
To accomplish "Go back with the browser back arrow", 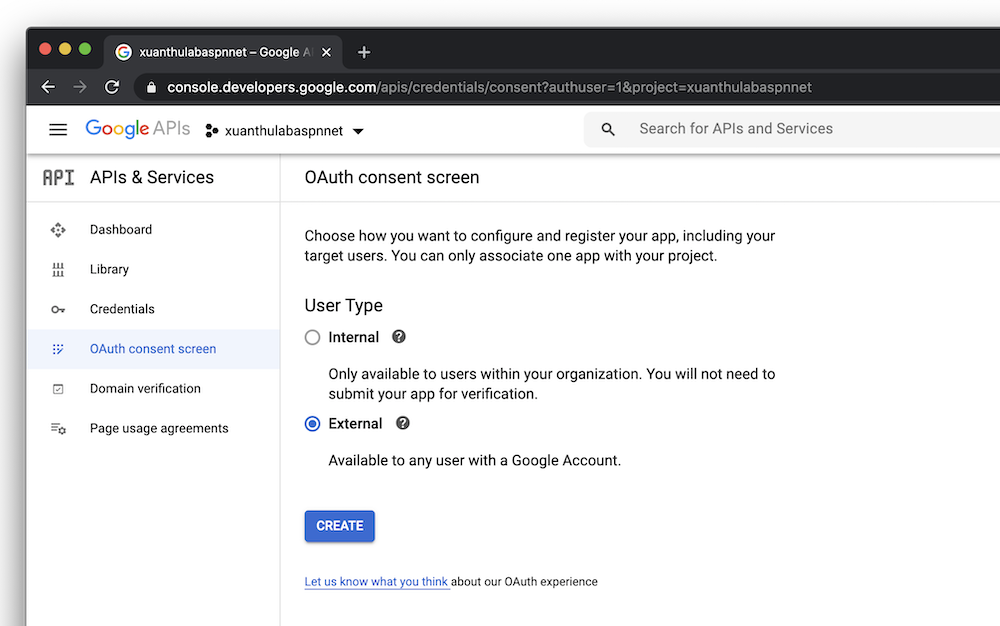I will (x=48, y=87).
